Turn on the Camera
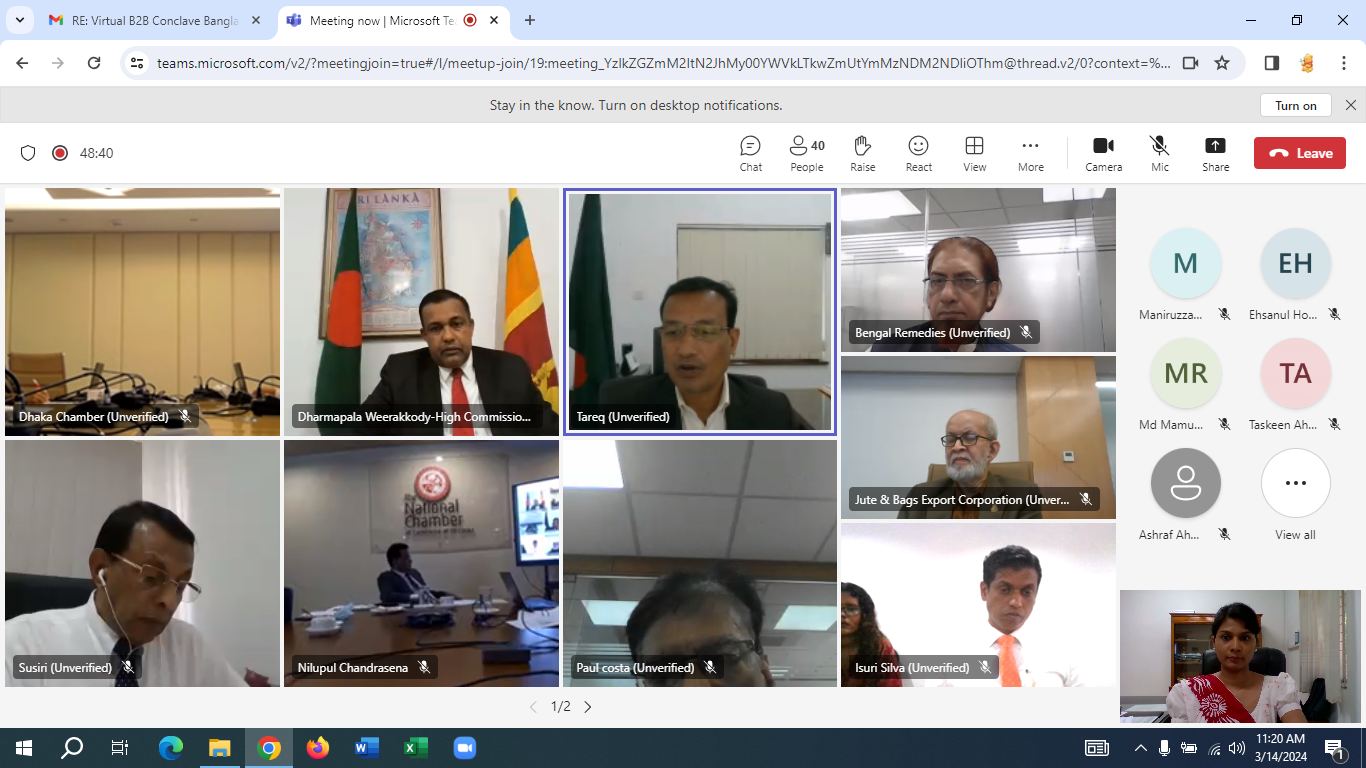This screenshot has width=1366, height=768. (x=1103, y=152)
